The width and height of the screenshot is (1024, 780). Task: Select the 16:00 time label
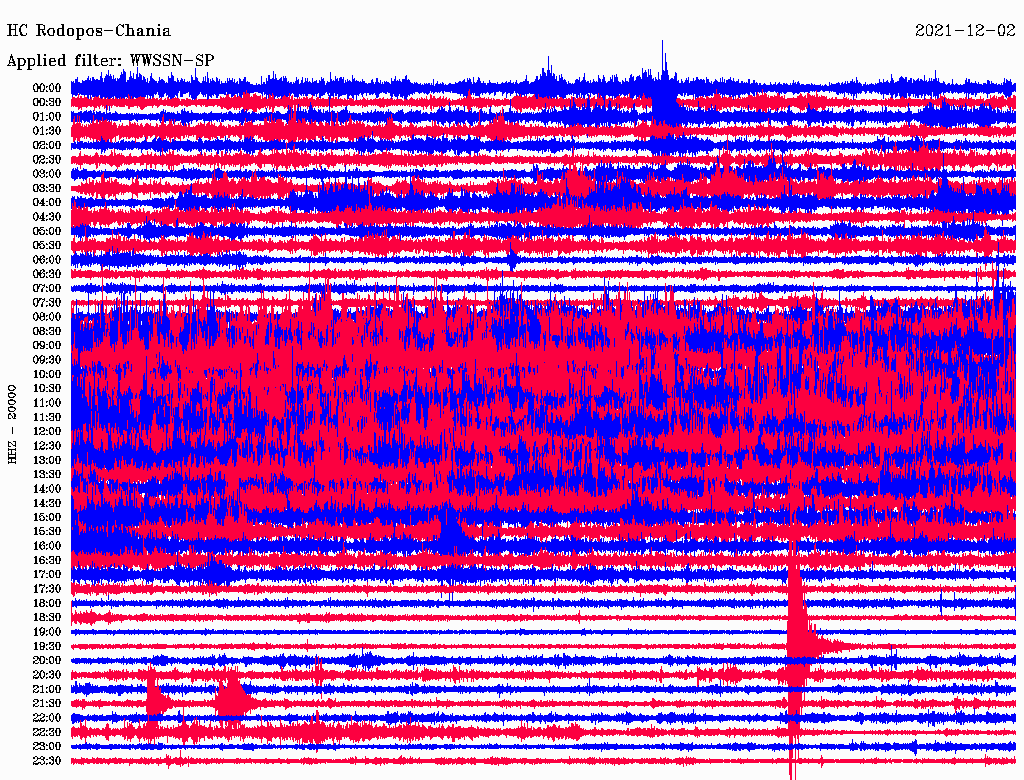click(x=46, y=546)
